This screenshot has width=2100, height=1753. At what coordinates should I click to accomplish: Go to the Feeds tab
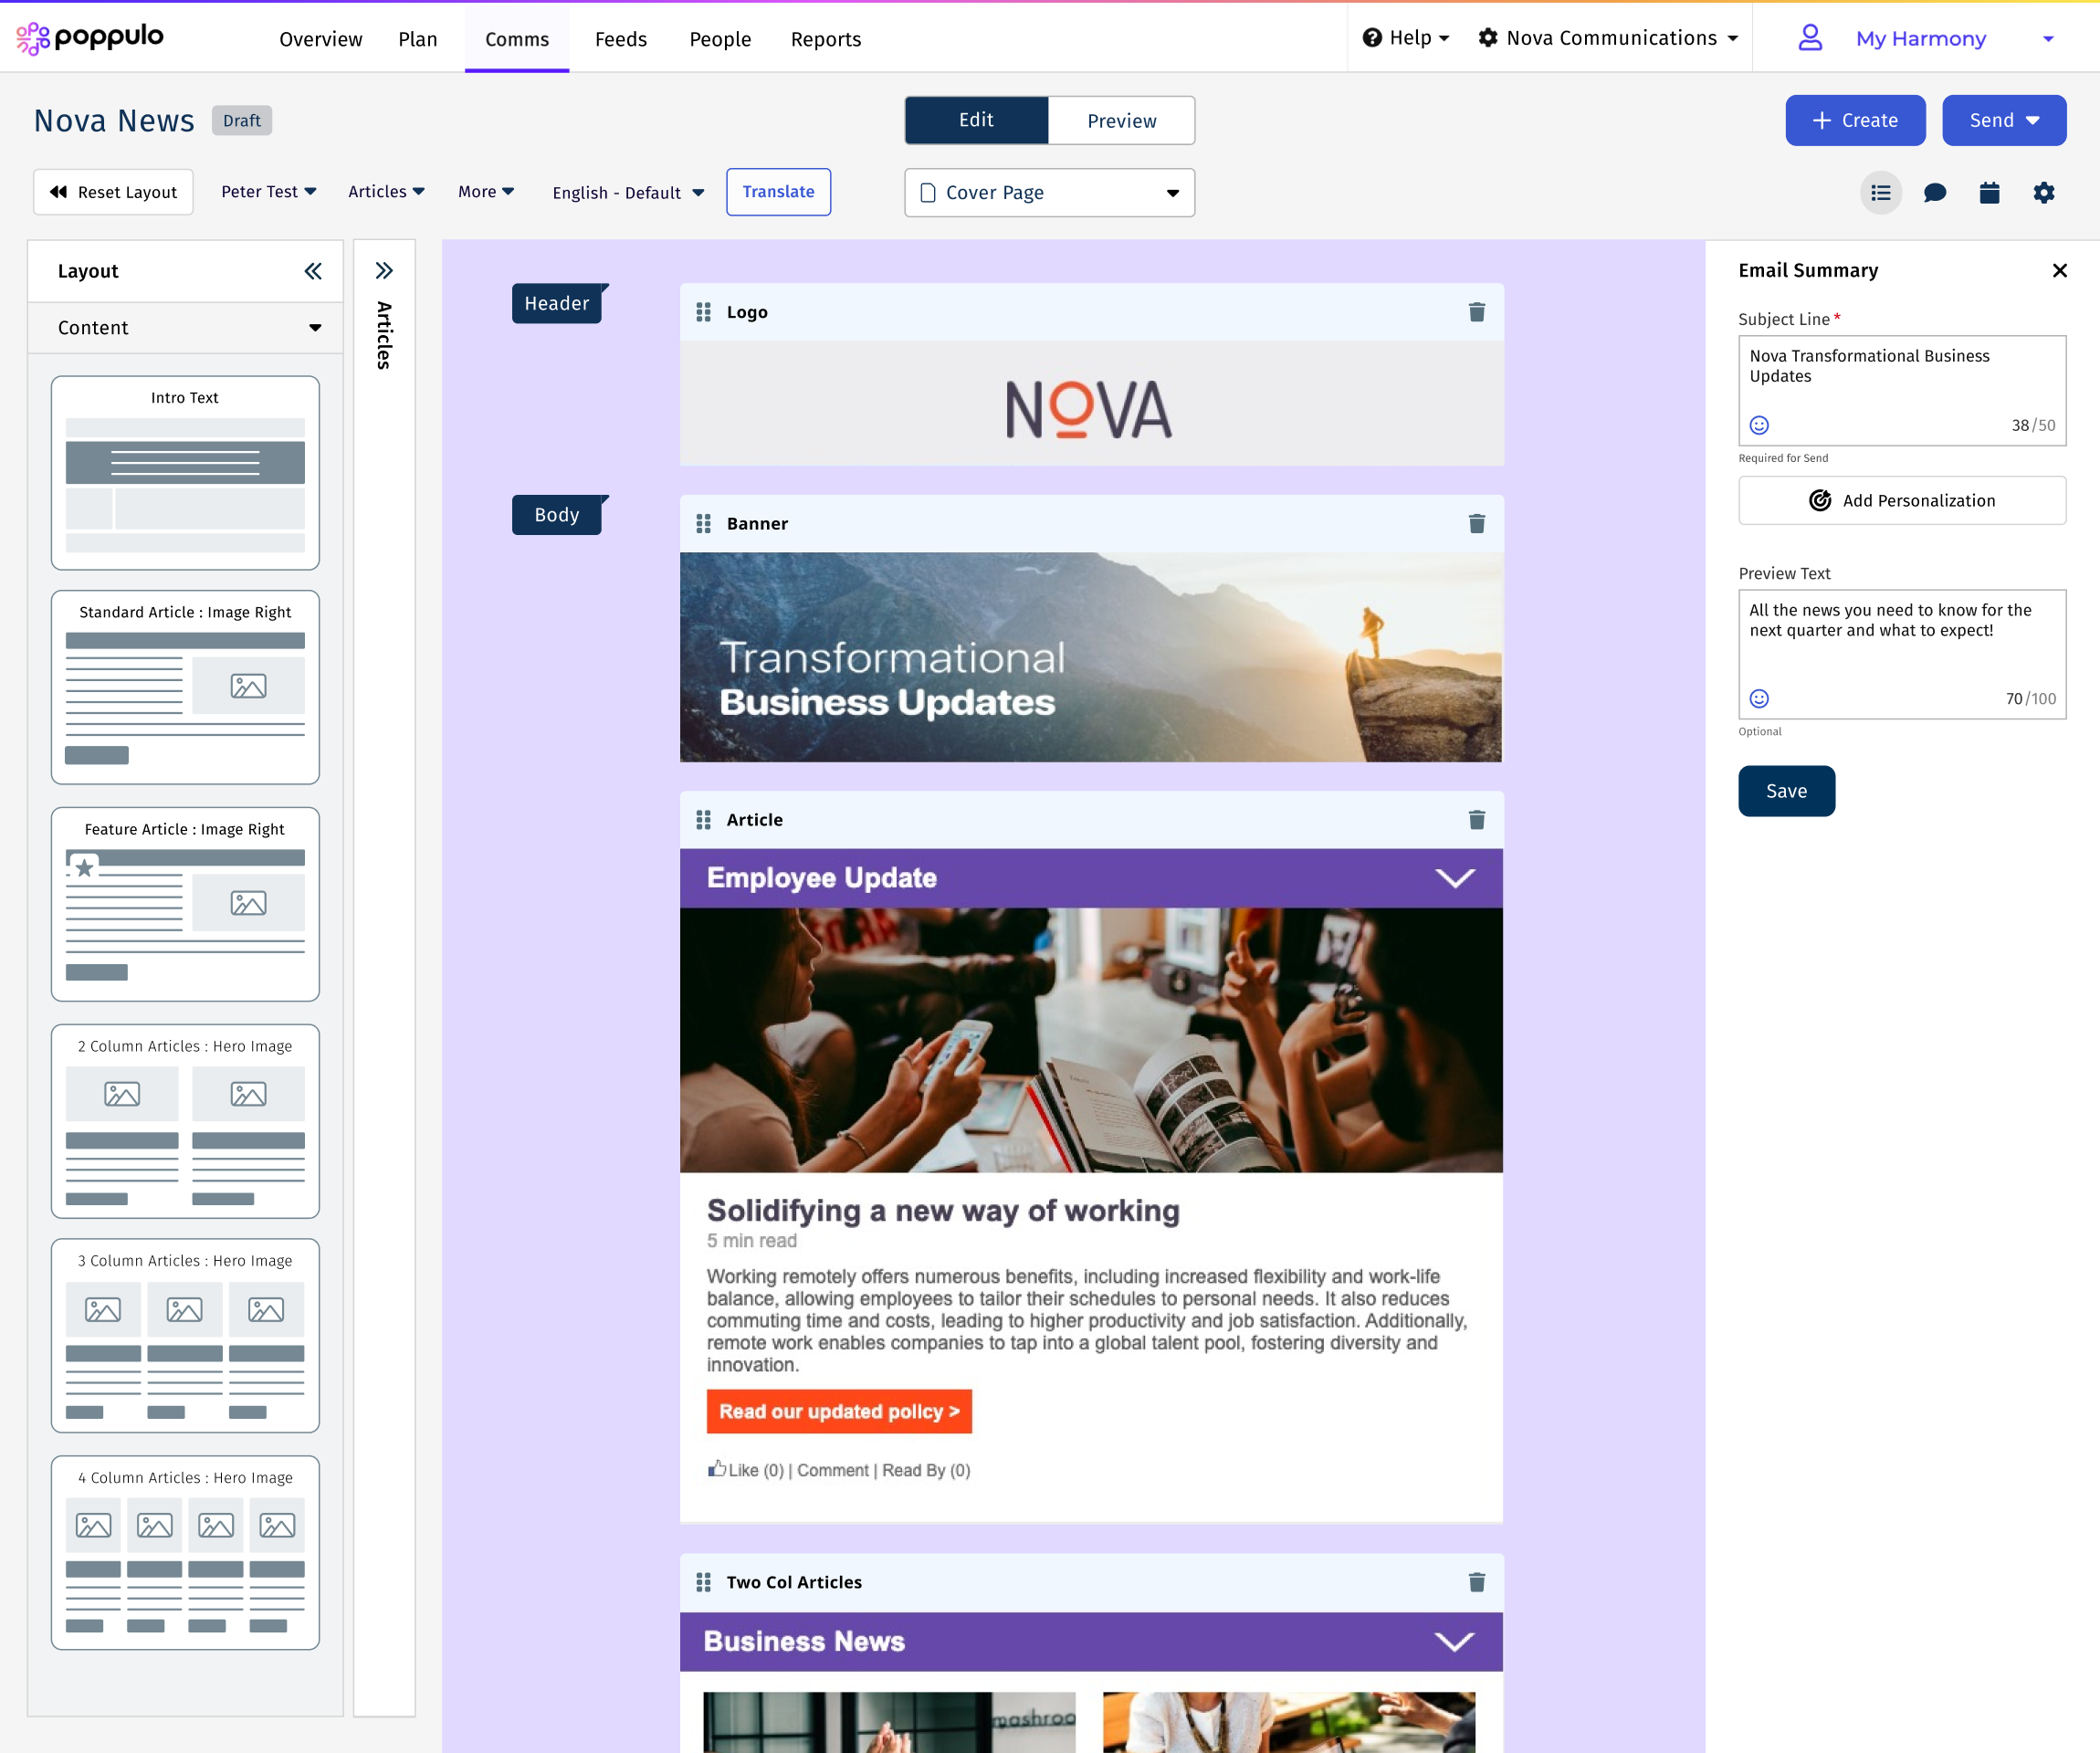click(x=620, y=39)
